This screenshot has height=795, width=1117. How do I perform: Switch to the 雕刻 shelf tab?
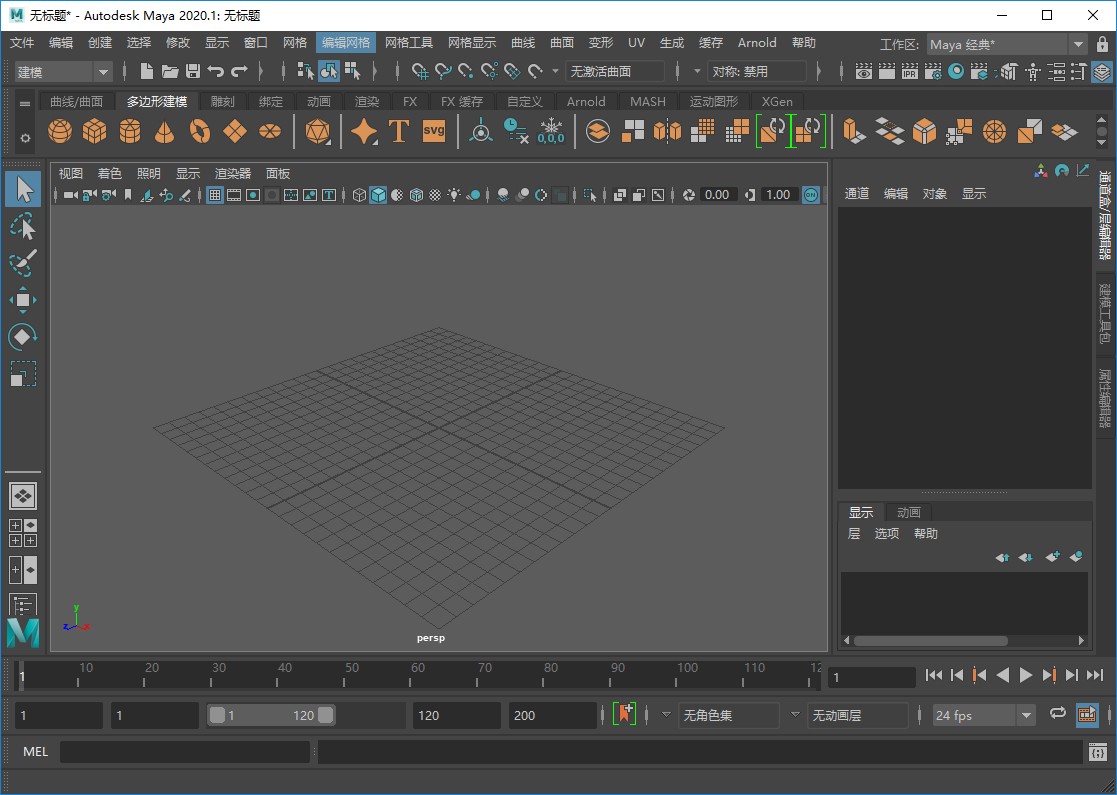click(223, 102)
